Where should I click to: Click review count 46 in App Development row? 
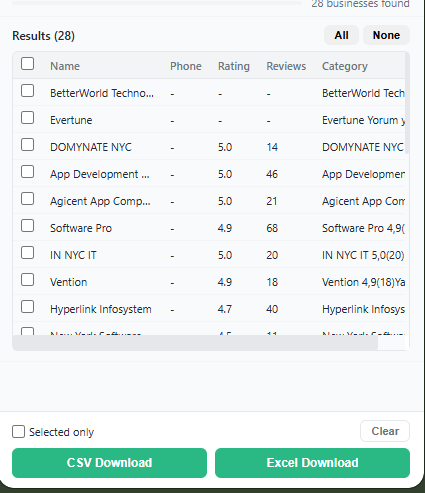point(272,174)
